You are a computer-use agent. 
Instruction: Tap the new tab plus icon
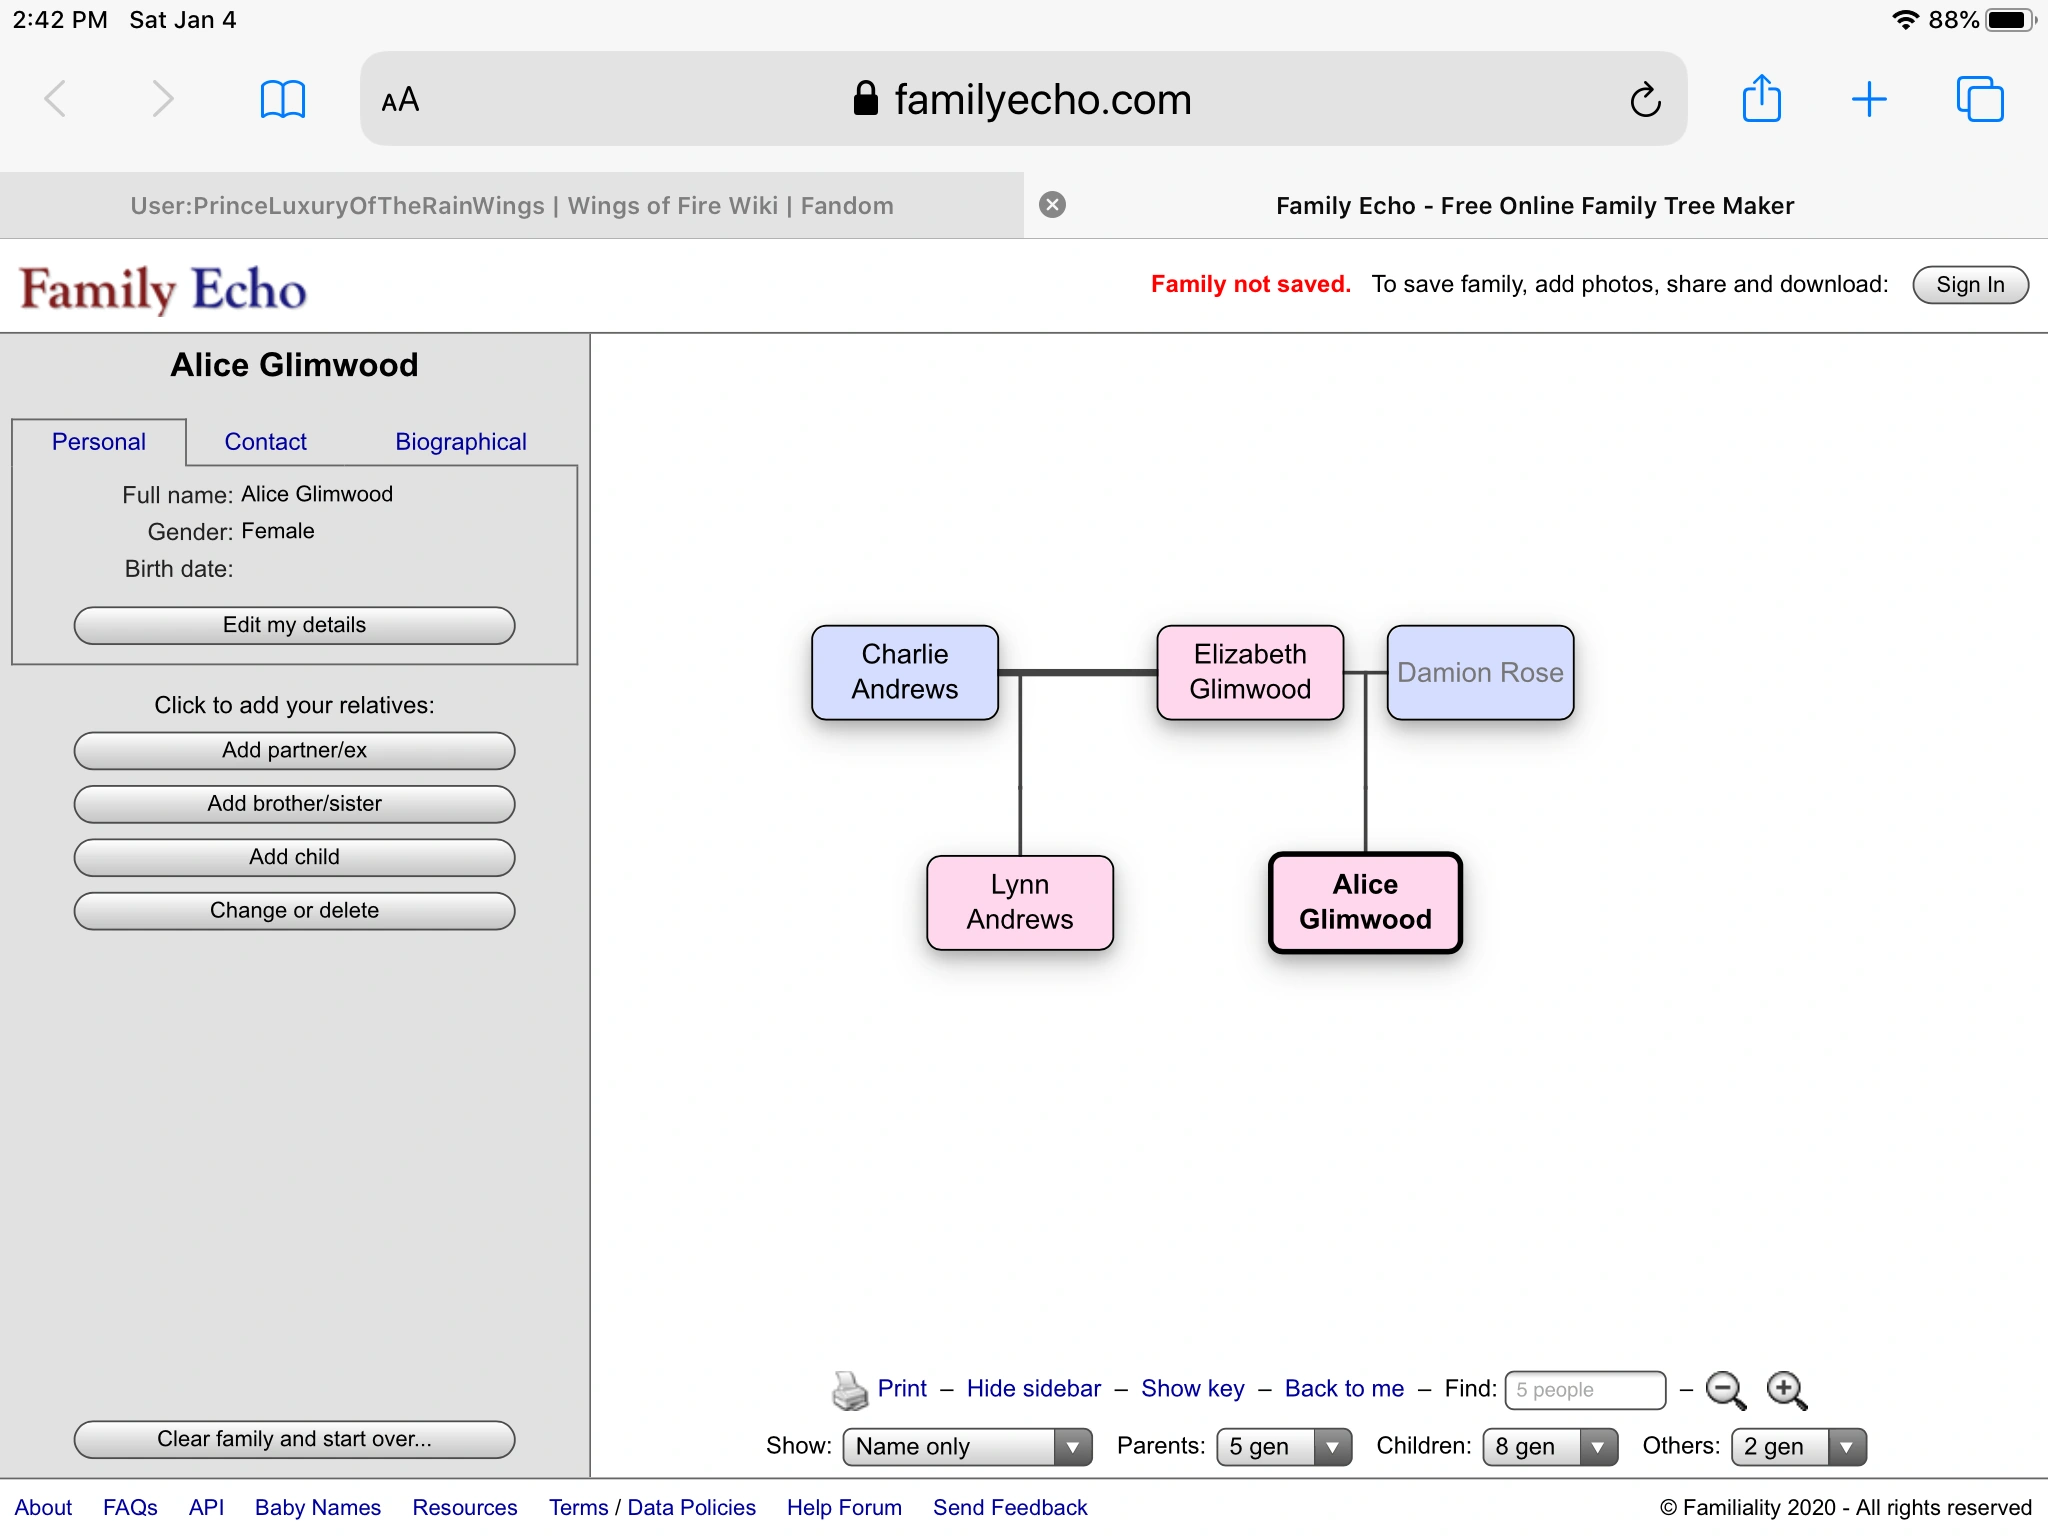1868,100
